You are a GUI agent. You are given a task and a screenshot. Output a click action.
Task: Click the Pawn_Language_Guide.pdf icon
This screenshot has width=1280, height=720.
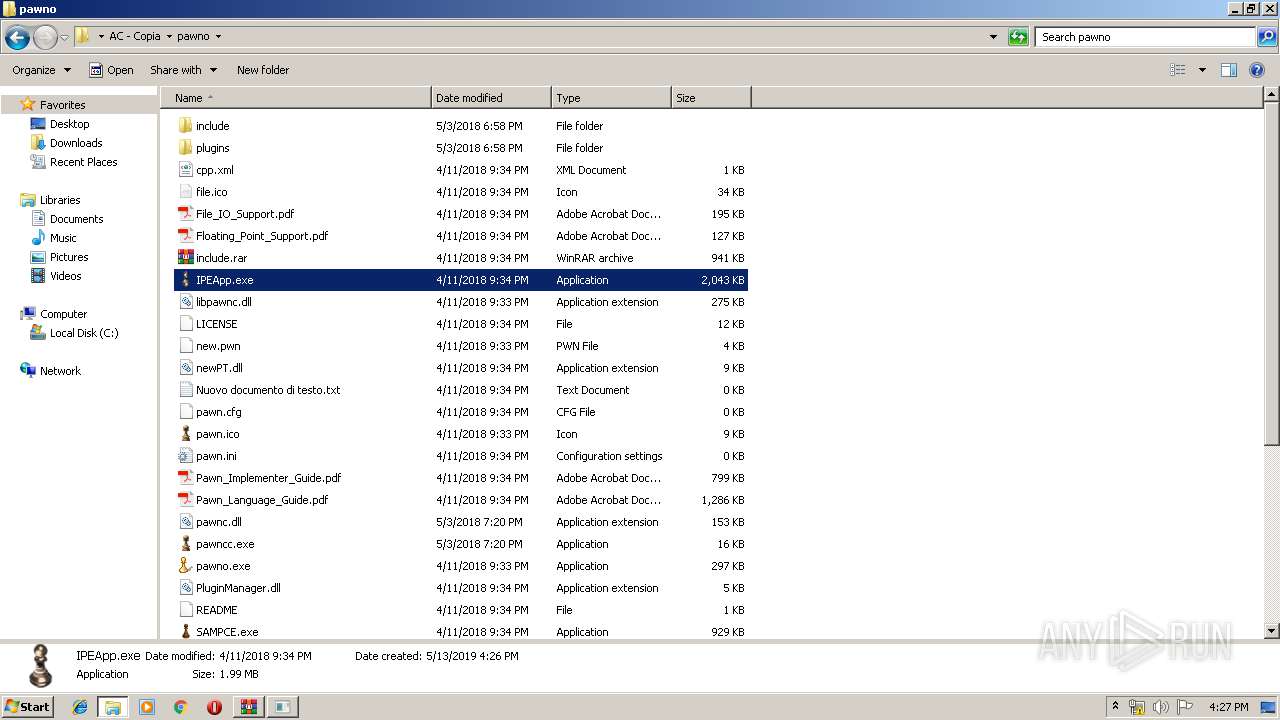(185, 500)
